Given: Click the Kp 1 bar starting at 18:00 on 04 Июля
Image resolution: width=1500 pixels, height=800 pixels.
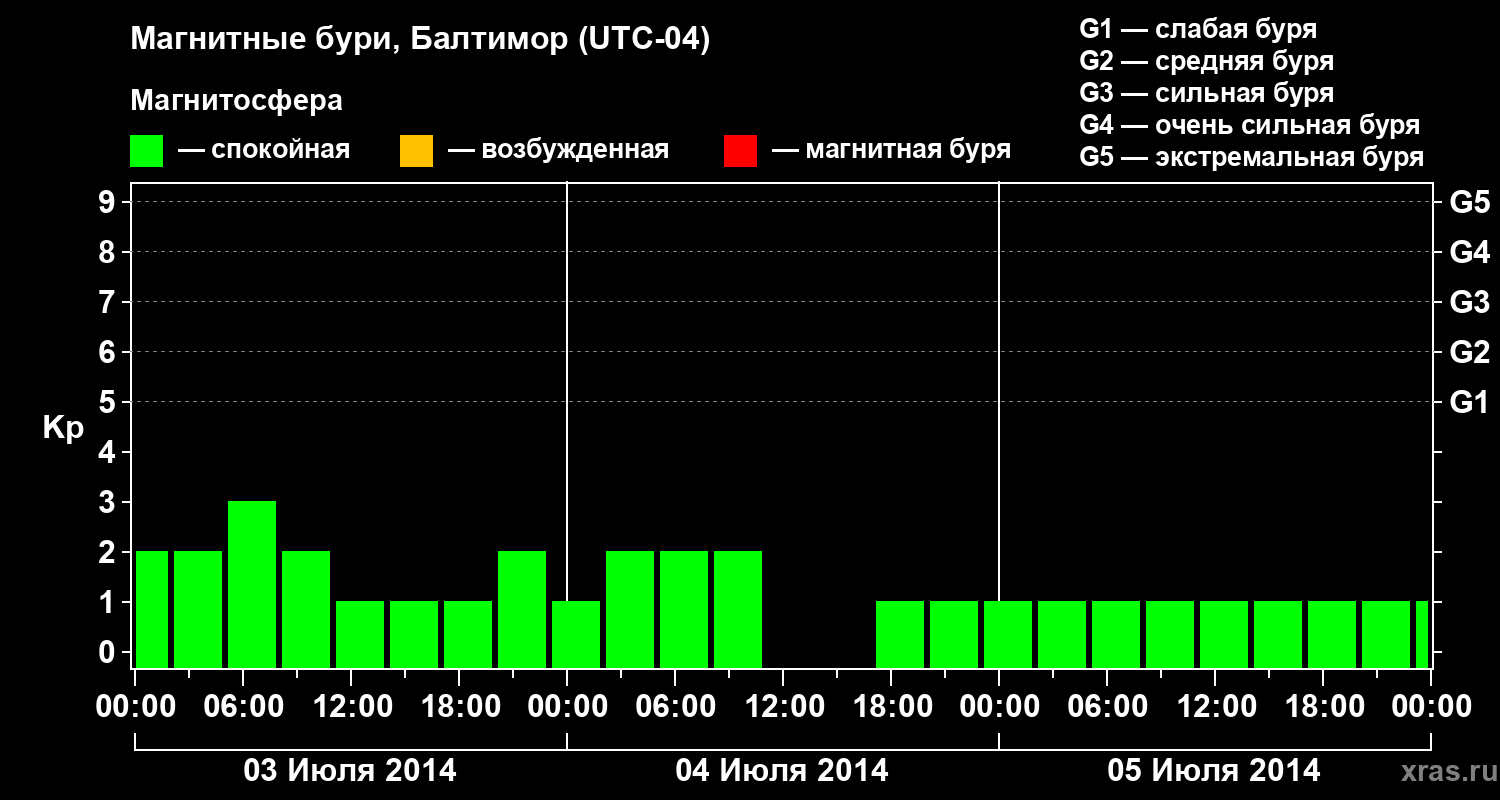Looking at the screenshot, I should tap(900, 634).
